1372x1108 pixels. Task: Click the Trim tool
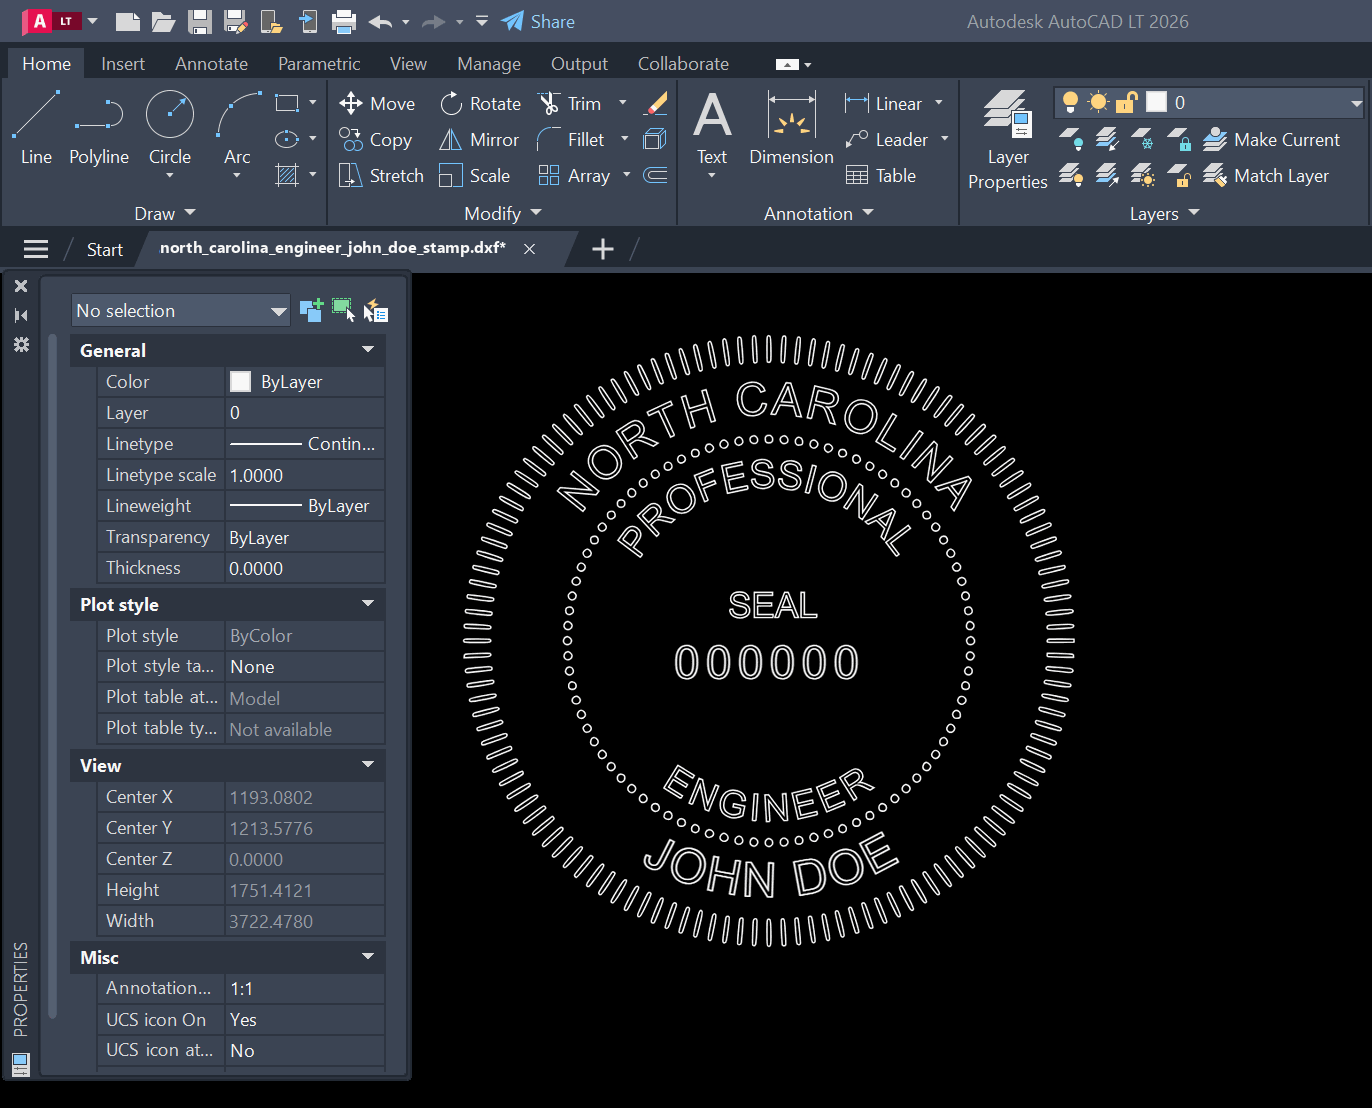point(570,104)
